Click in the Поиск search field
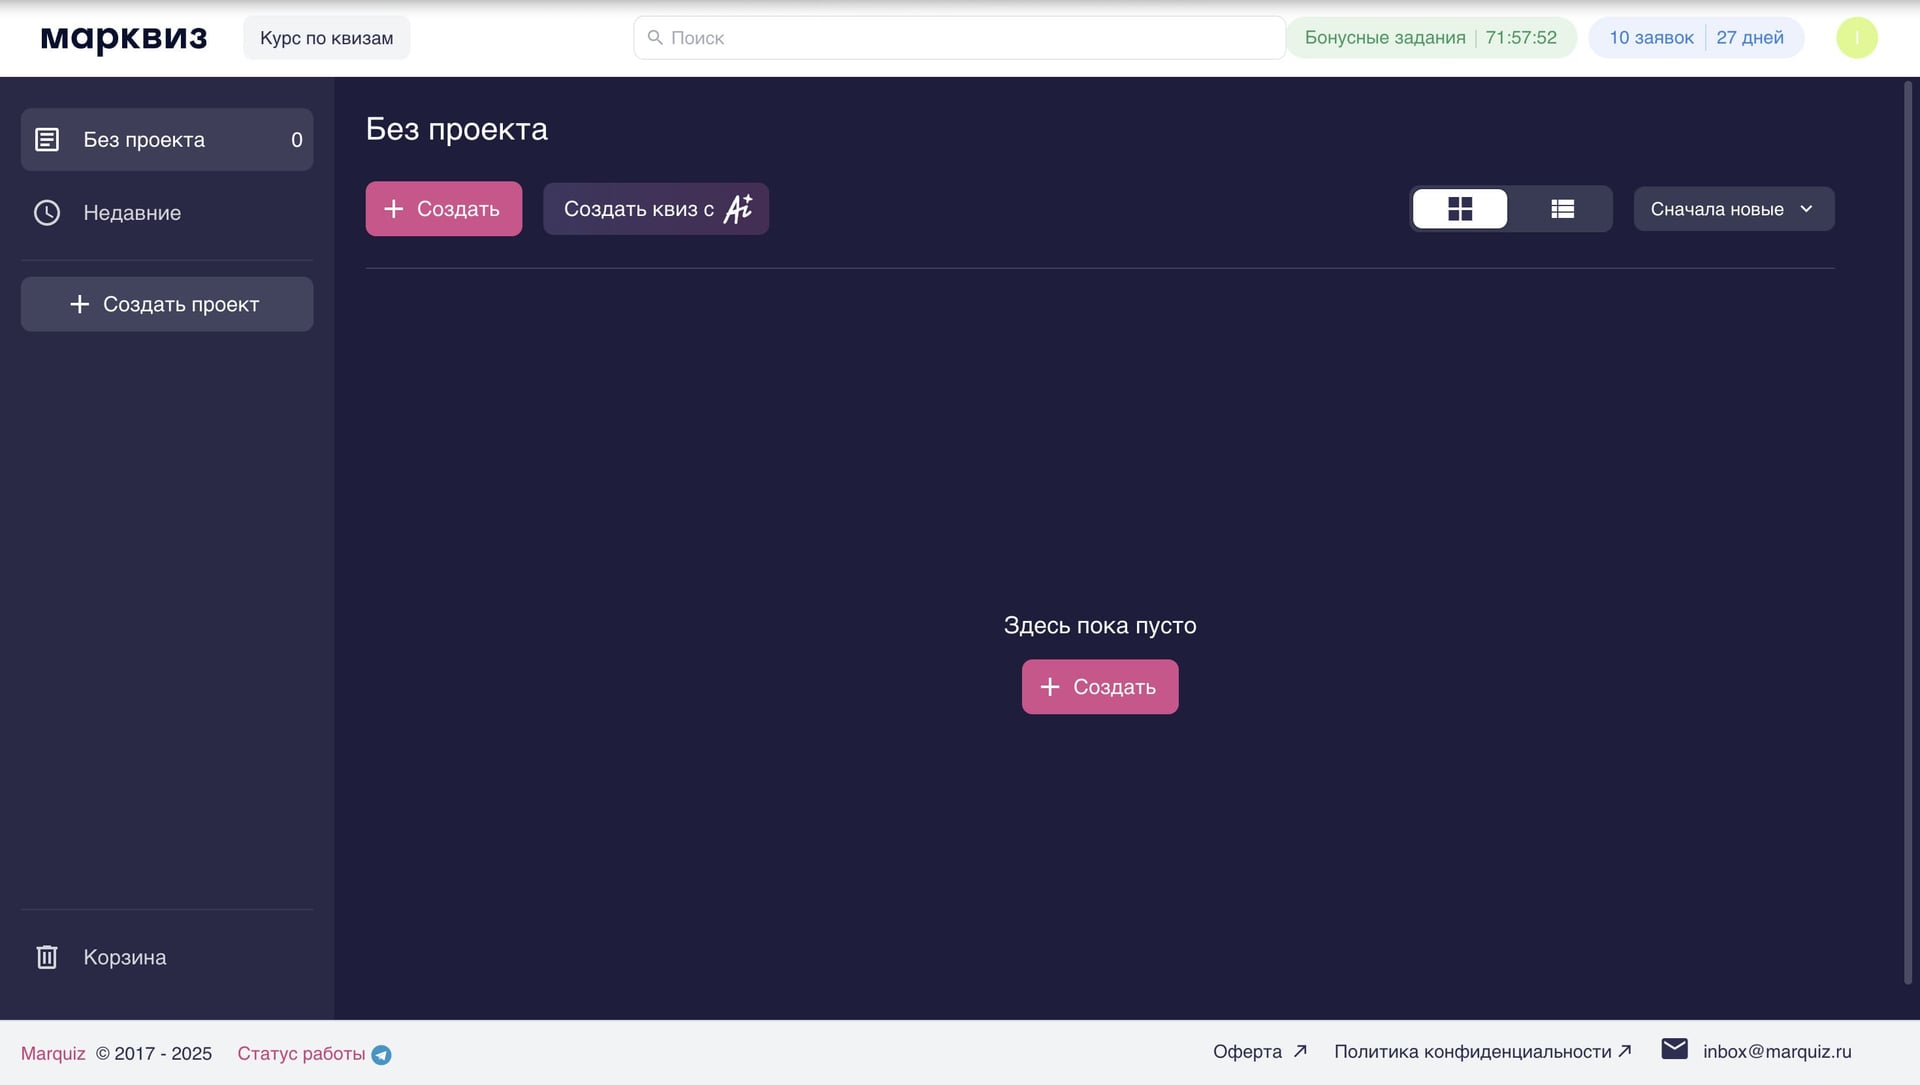1920x1085 pixels. pos(960,38)
